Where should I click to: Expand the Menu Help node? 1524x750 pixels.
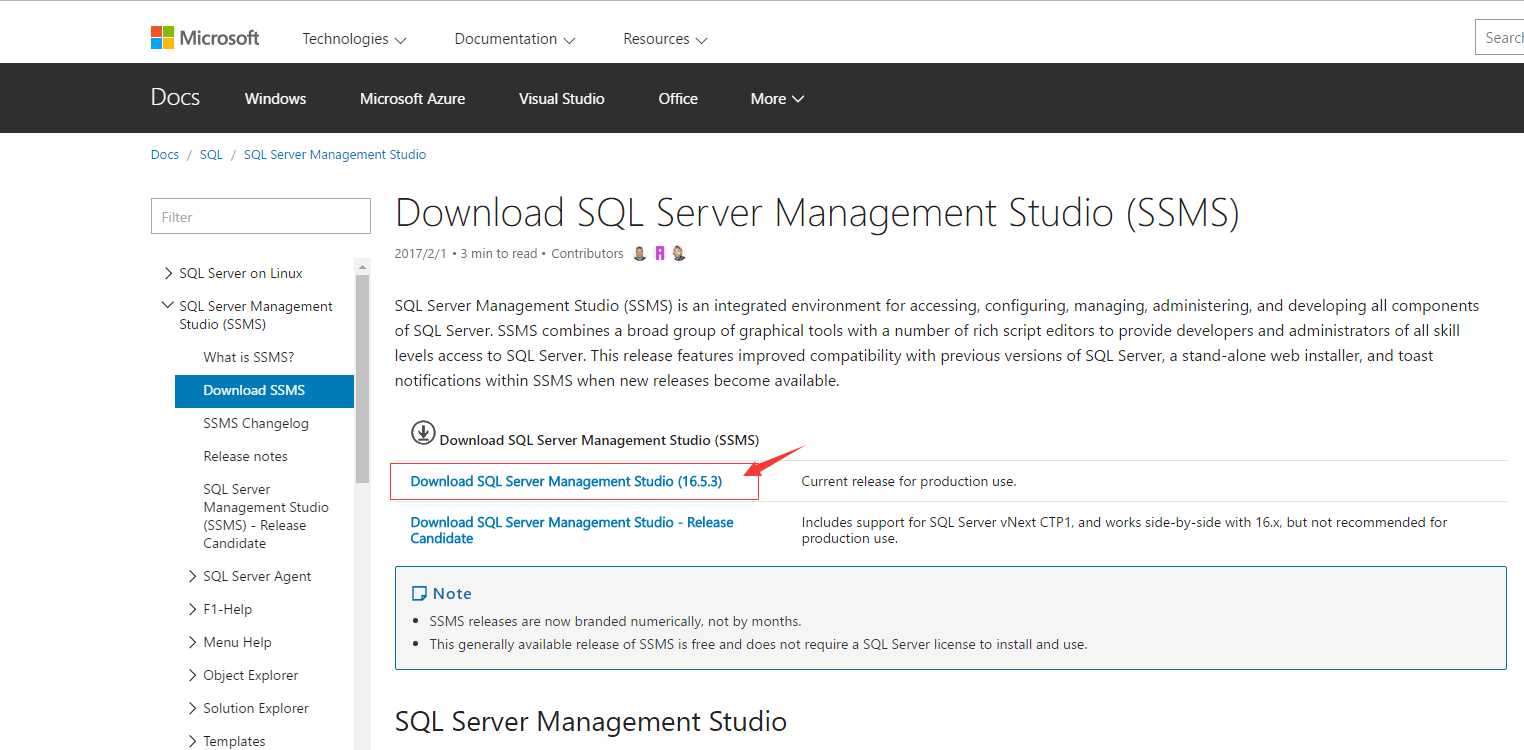(192, 642)
